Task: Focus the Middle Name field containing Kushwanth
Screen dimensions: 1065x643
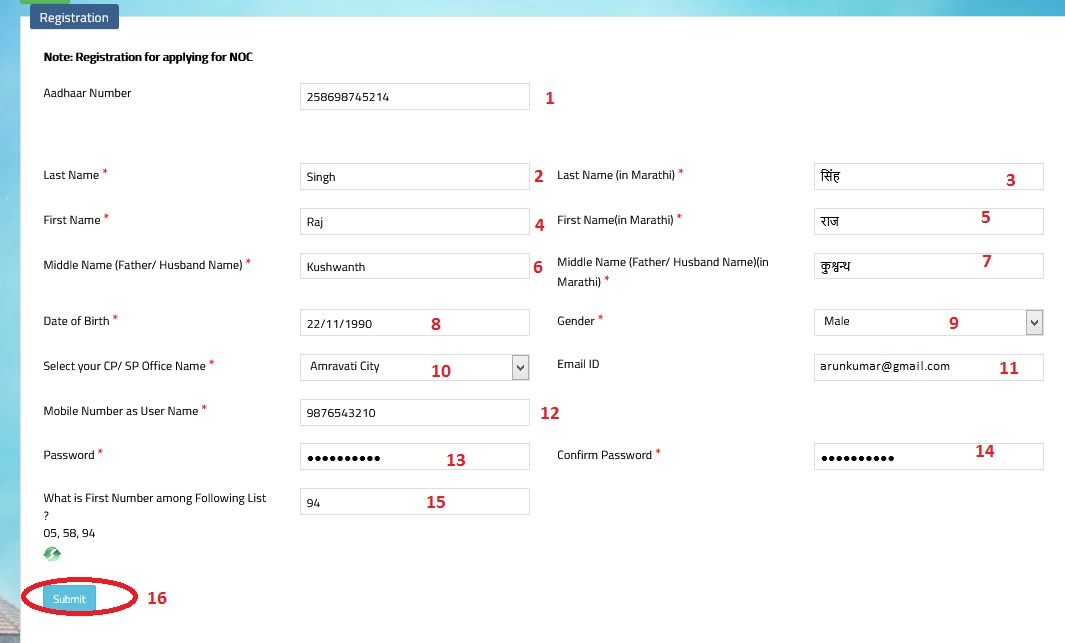Action: (414, 267)
